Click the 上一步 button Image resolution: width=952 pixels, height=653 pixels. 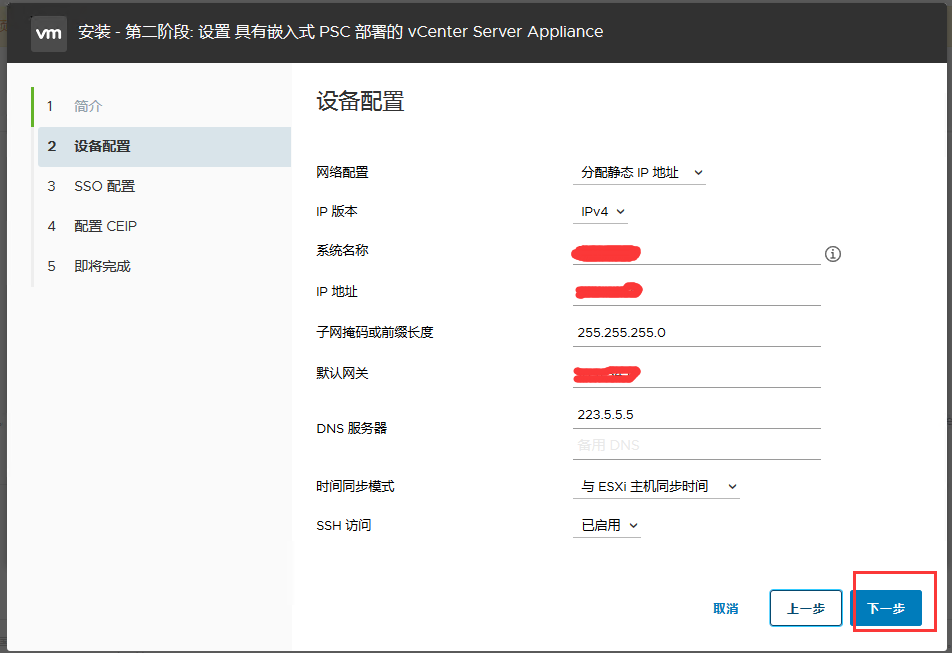806,608
